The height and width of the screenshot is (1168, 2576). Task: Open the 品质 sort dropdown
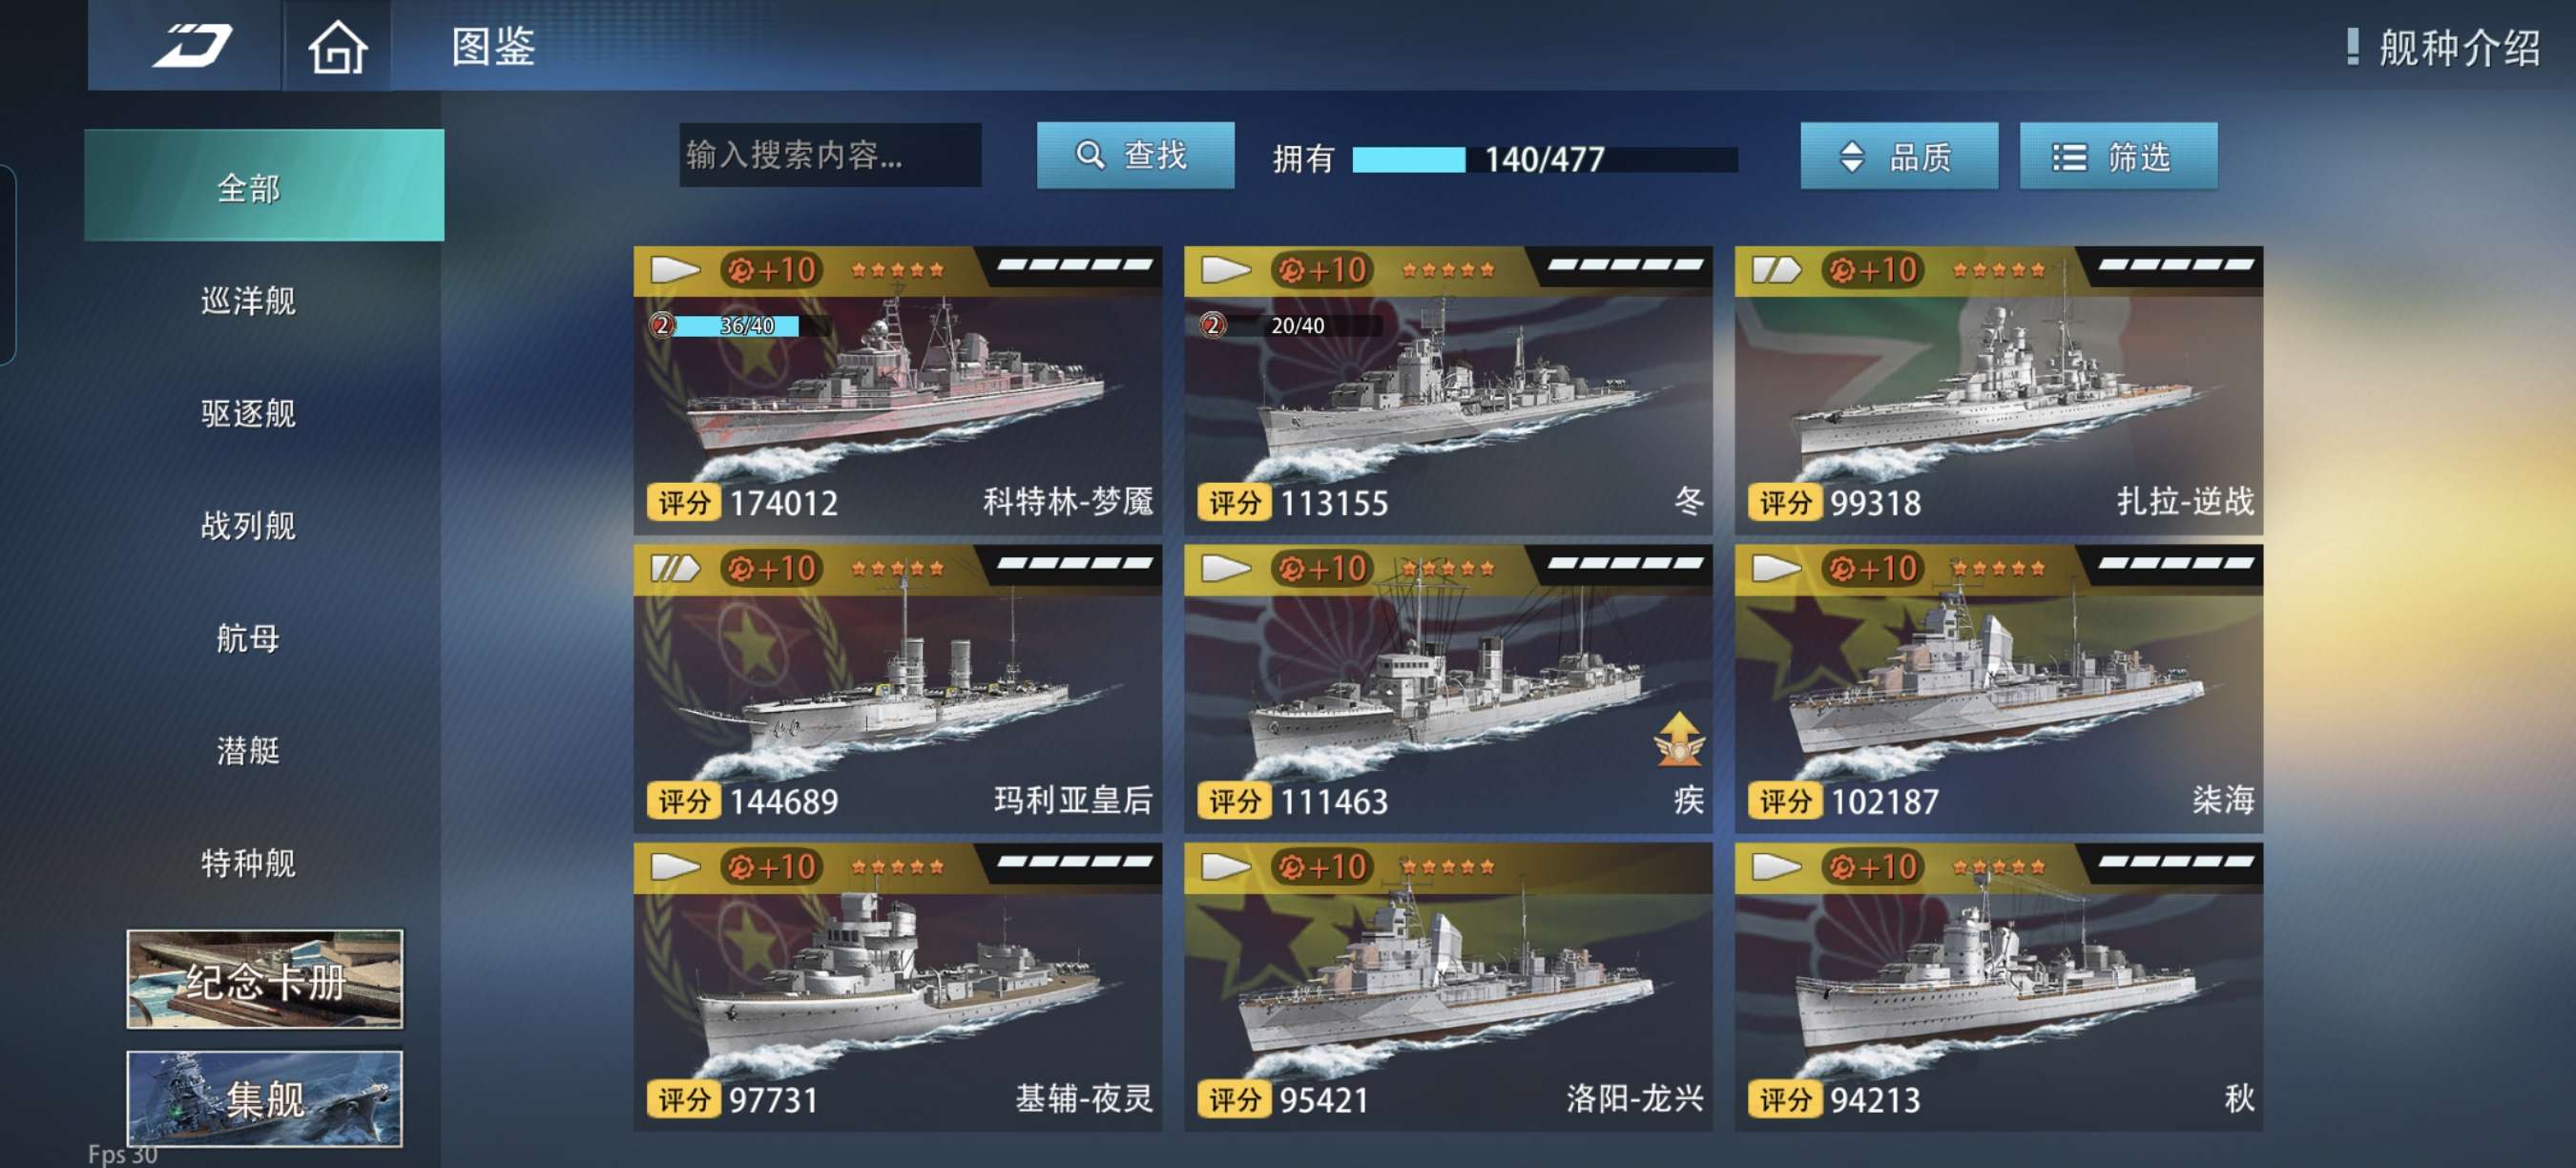click(1898, 156)
